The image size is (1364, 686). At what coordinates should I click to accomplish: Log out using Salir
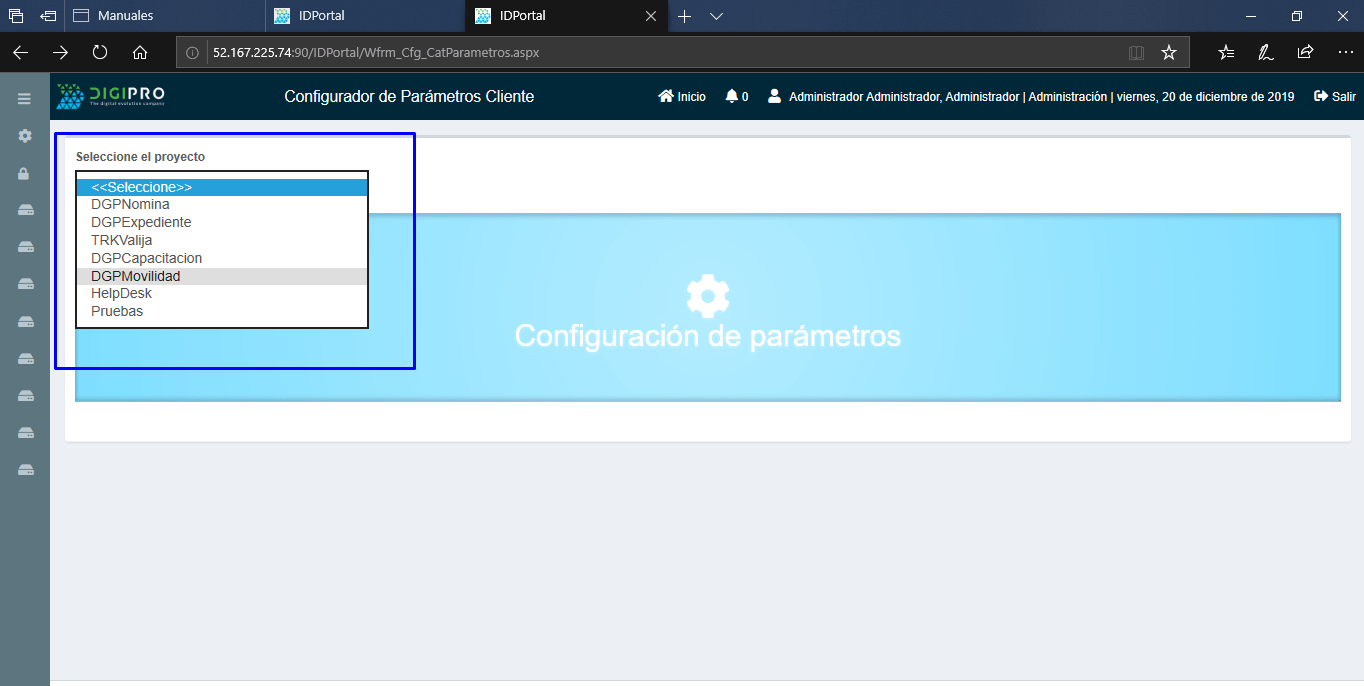1335,97
